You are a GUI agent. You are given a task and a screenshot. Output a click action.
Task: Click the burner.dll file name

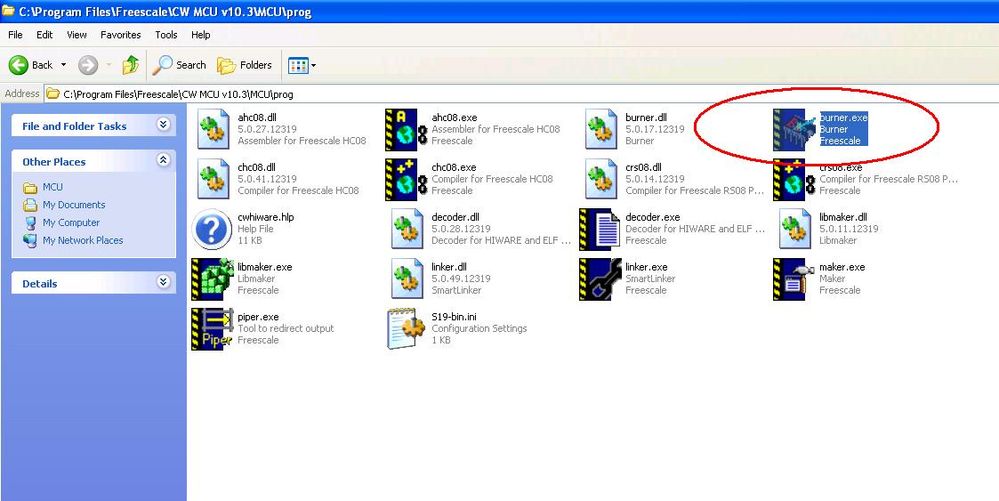pyautogui.click(x=646, y=117)
